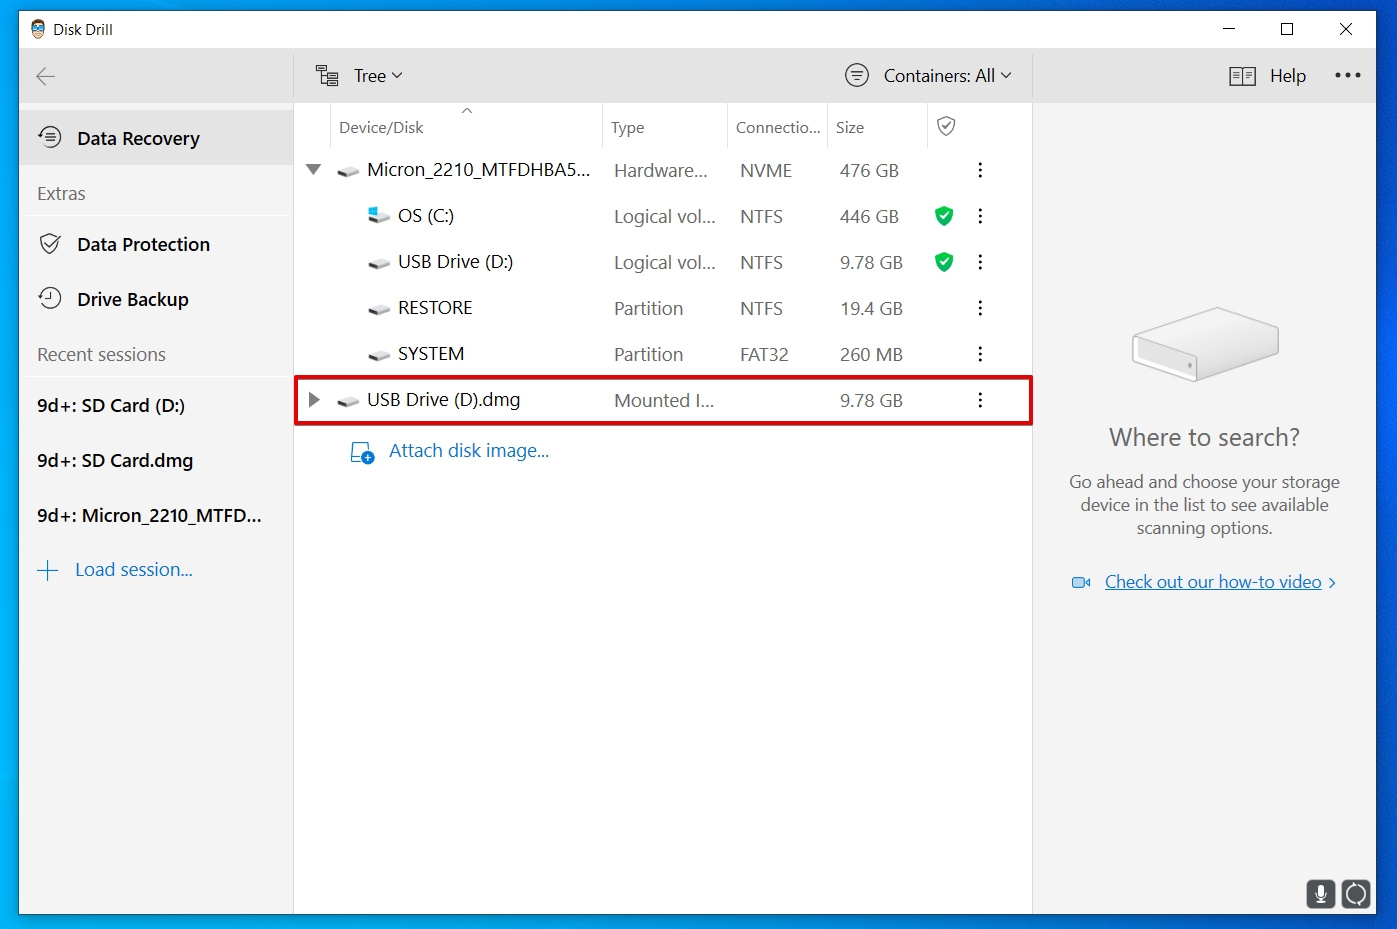Open options menu for OS (C:) row
1397x929 pixels.
click(980, 216)
